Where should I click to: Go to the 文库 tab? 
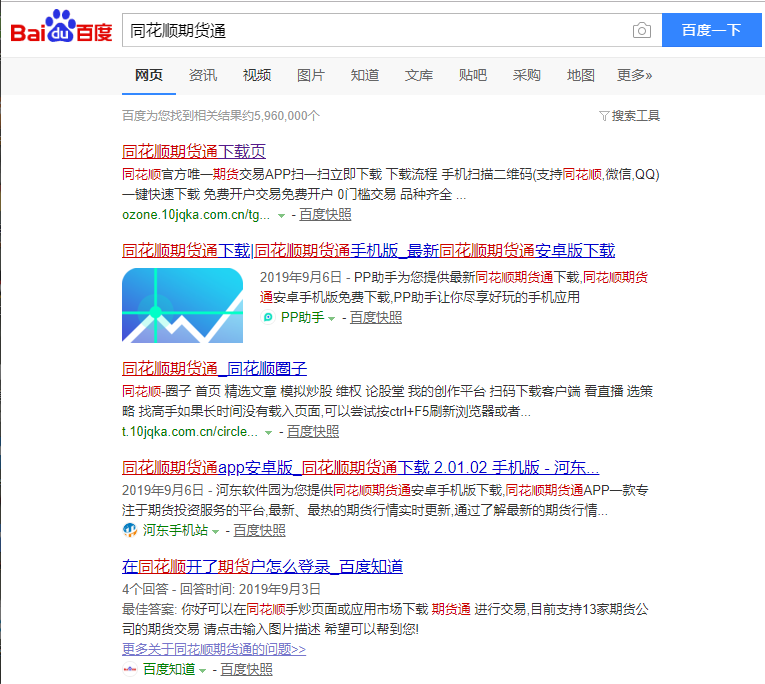[x=419, y=75]
